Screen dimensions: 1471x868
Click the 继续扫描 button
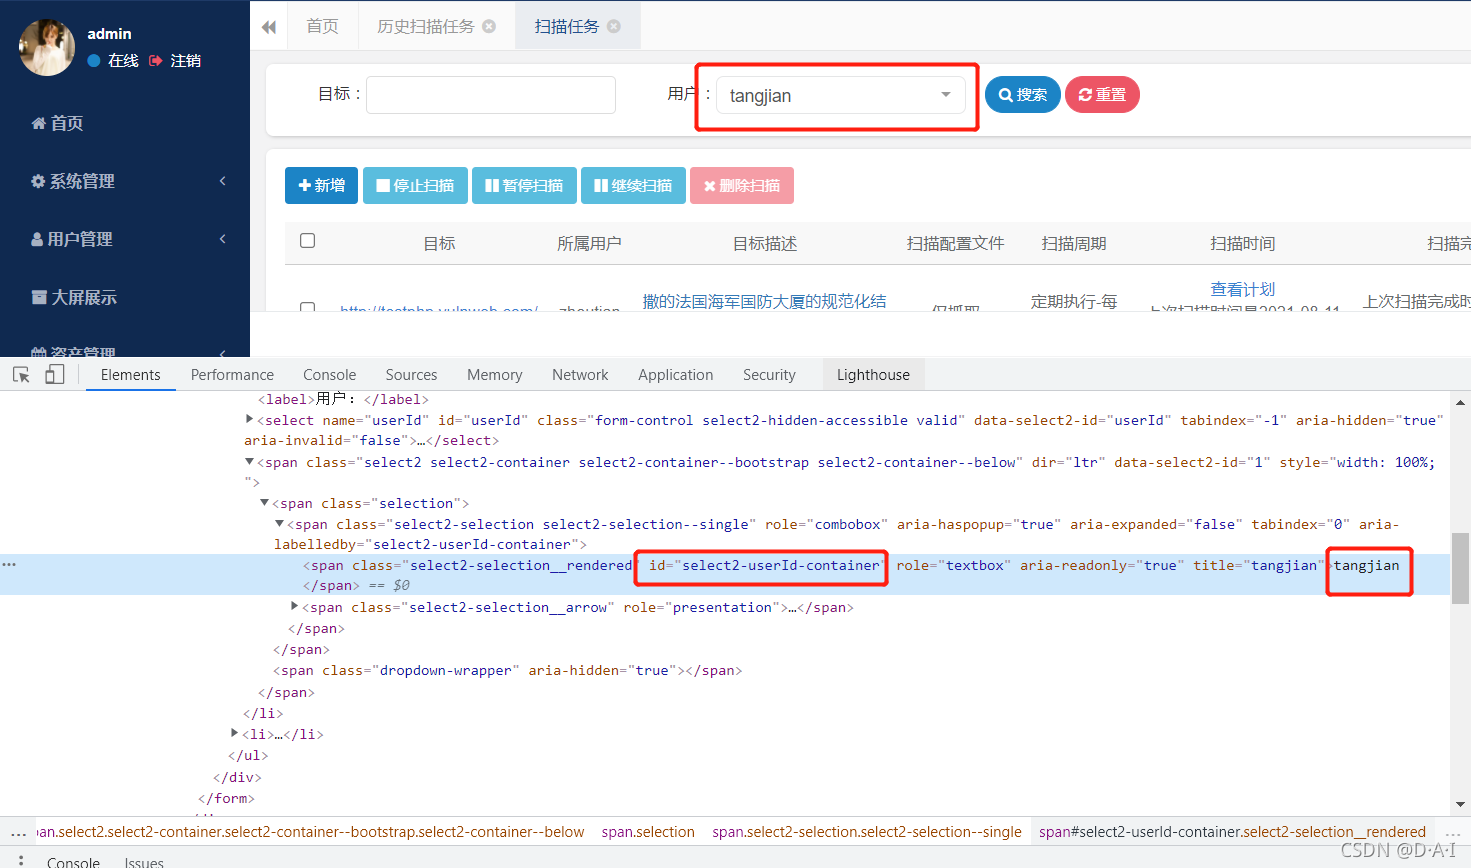tap(633, 185)
